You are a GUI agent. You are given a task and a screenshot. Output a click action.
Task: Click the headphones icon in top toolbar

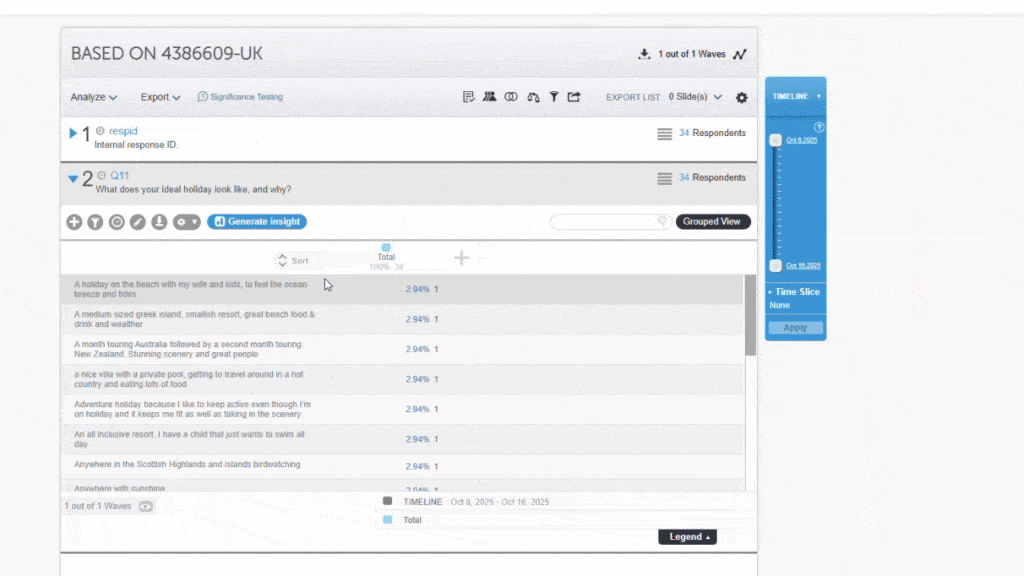click(533, 97)
